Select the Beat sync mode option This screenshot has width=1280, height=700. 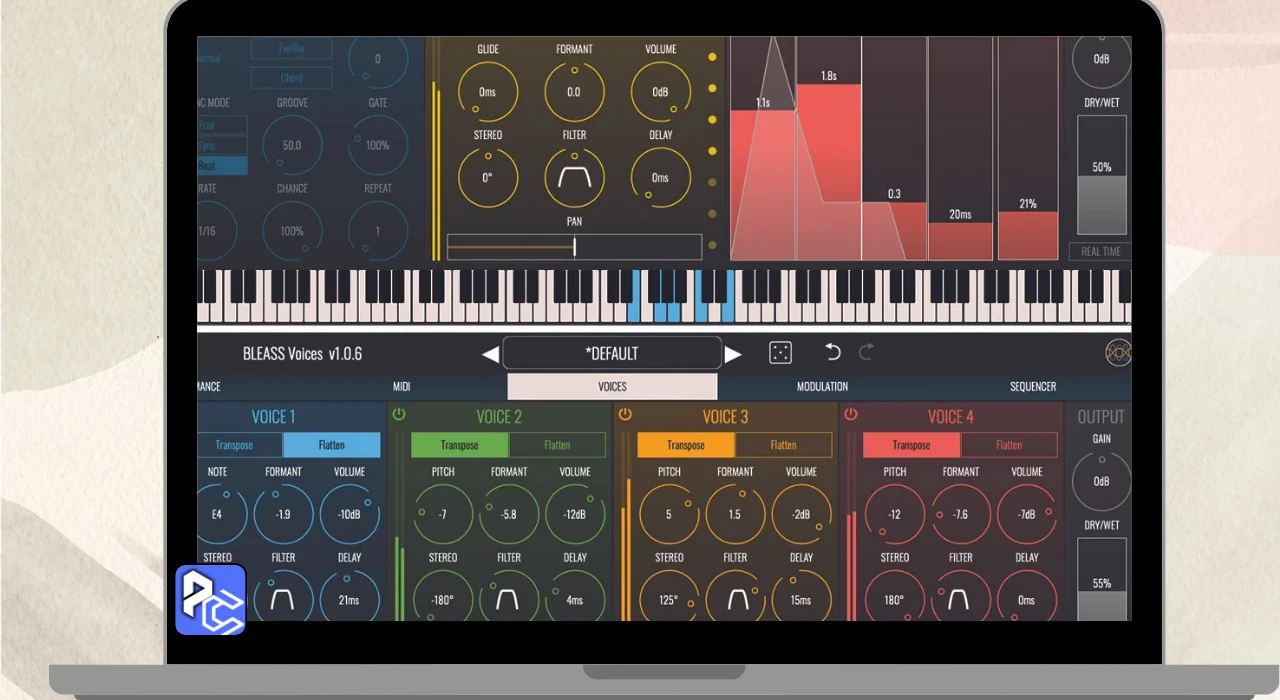tap(222, 165)
